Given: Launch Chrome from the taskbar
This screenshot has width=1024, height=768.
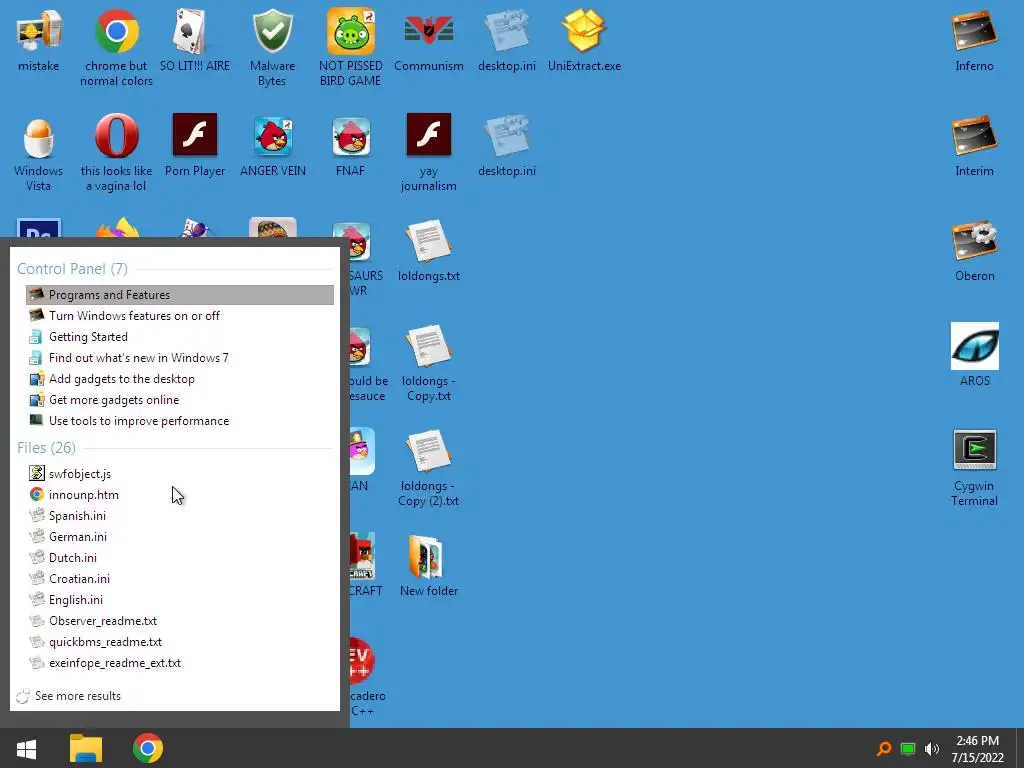Looking at the screenshot, I should pyautogui.click(x=148, y=748).
